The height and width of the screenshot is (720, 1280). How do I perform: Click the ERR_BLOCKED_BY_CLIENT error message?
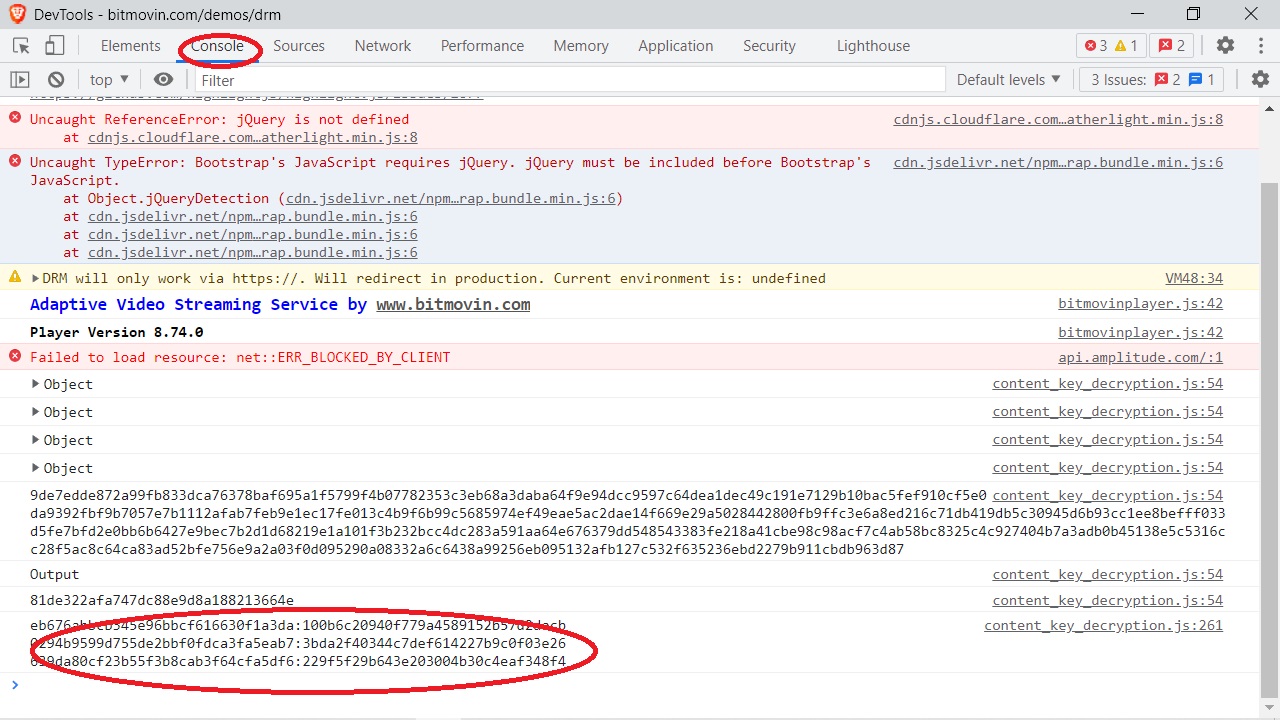(240, 358)
